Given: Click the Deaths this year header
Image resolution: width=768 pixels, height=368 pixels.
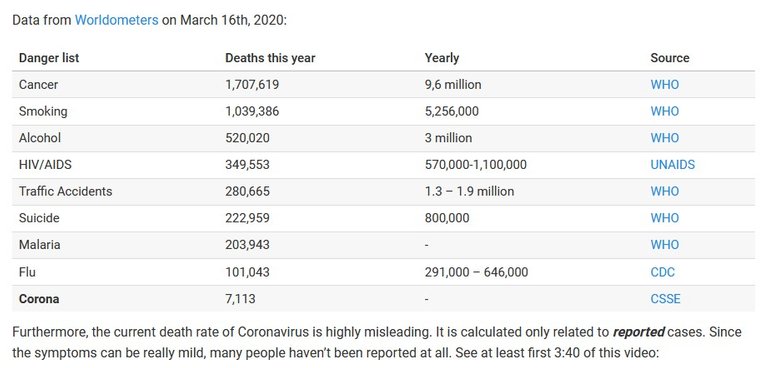Looking at the screenshot, I should pyautogui.click(x=270, y=58).
